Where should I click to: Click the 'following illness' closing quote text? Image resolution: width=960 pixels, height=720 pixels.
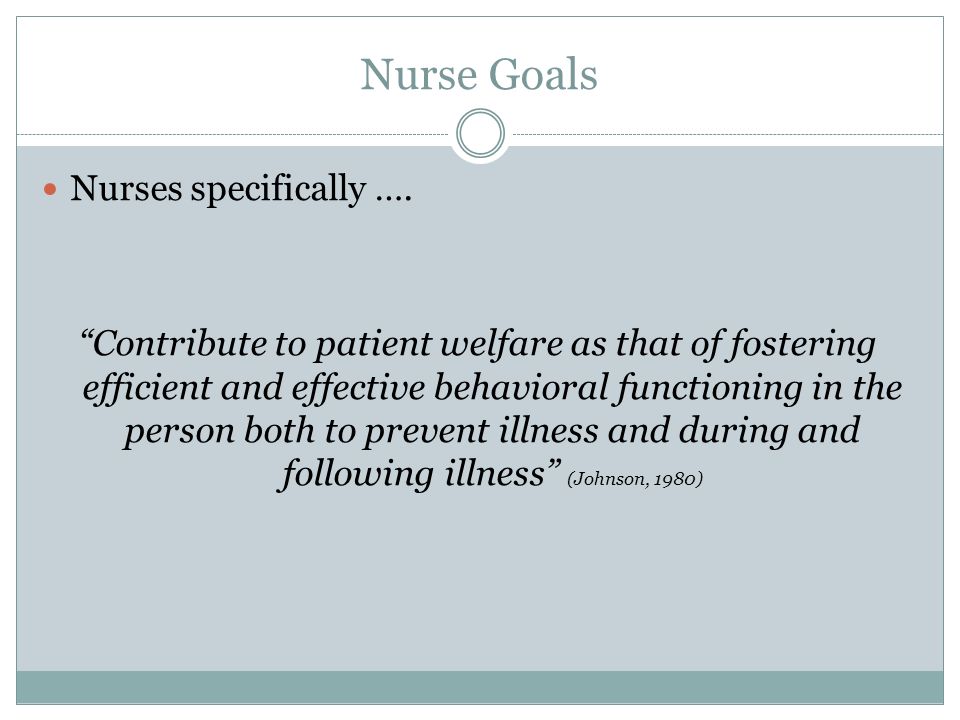pos(420,474)
